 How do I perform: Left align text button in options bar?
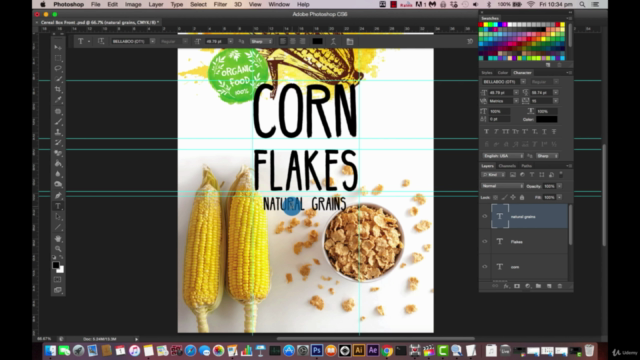tap(283, 41)
